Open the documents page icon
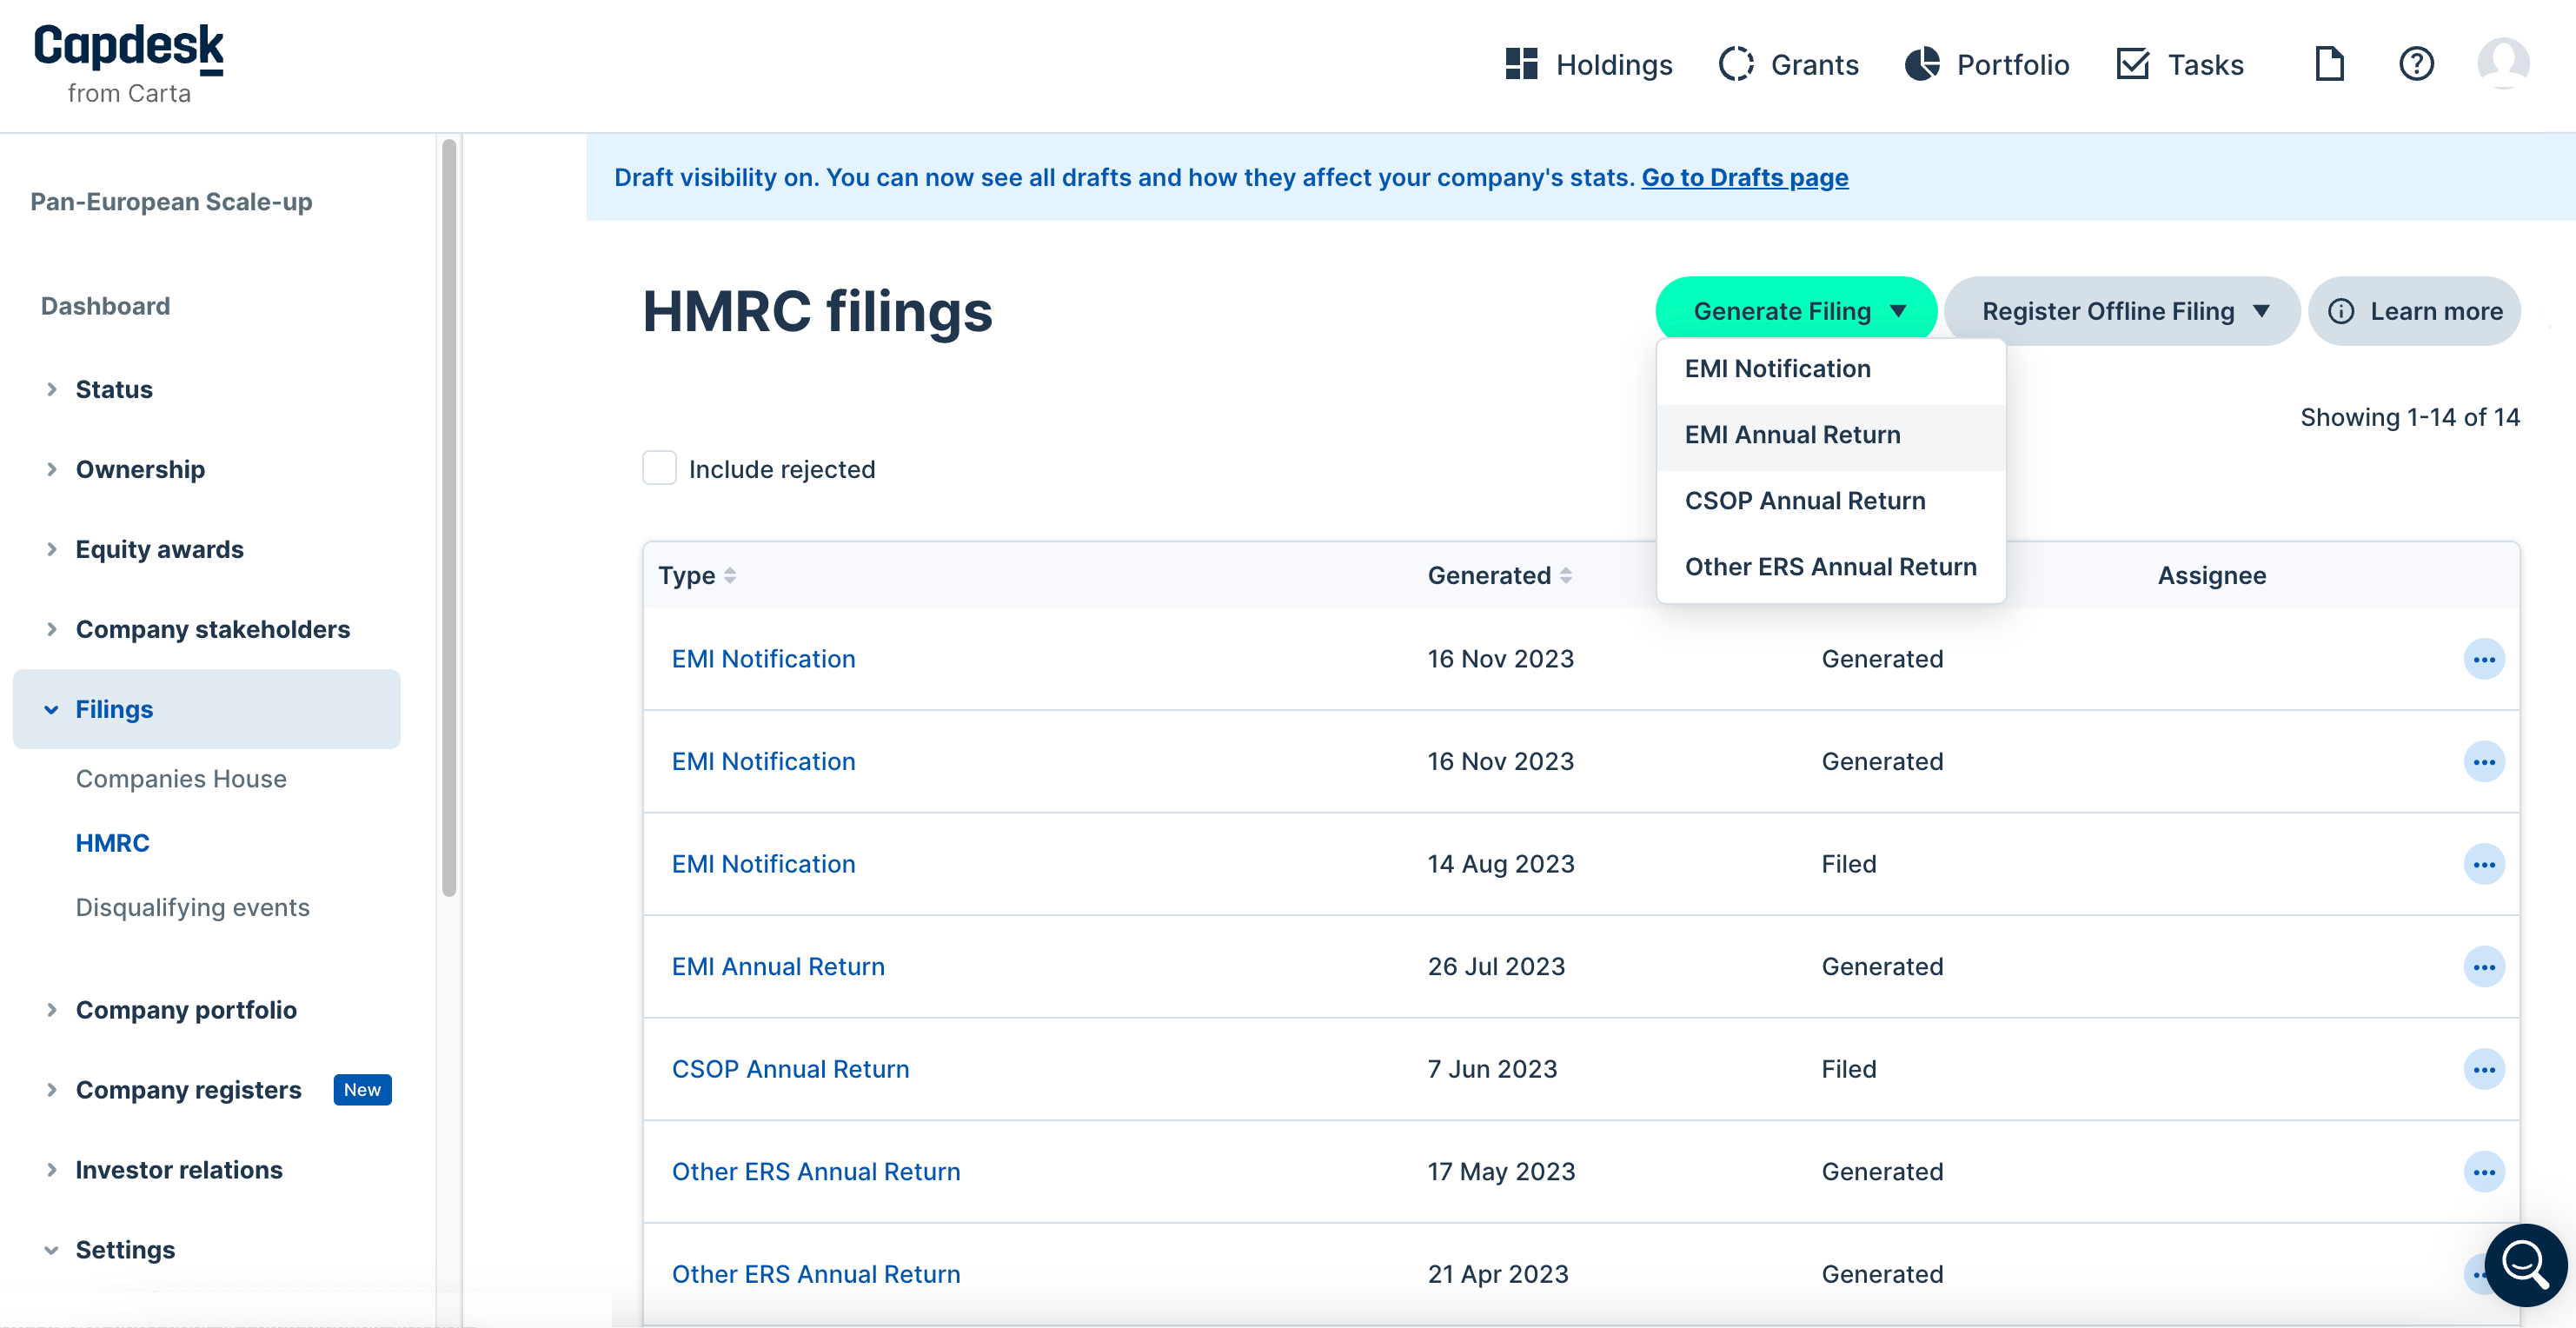Viewport: 2576px width, 1328px height. click(2329, 64)
